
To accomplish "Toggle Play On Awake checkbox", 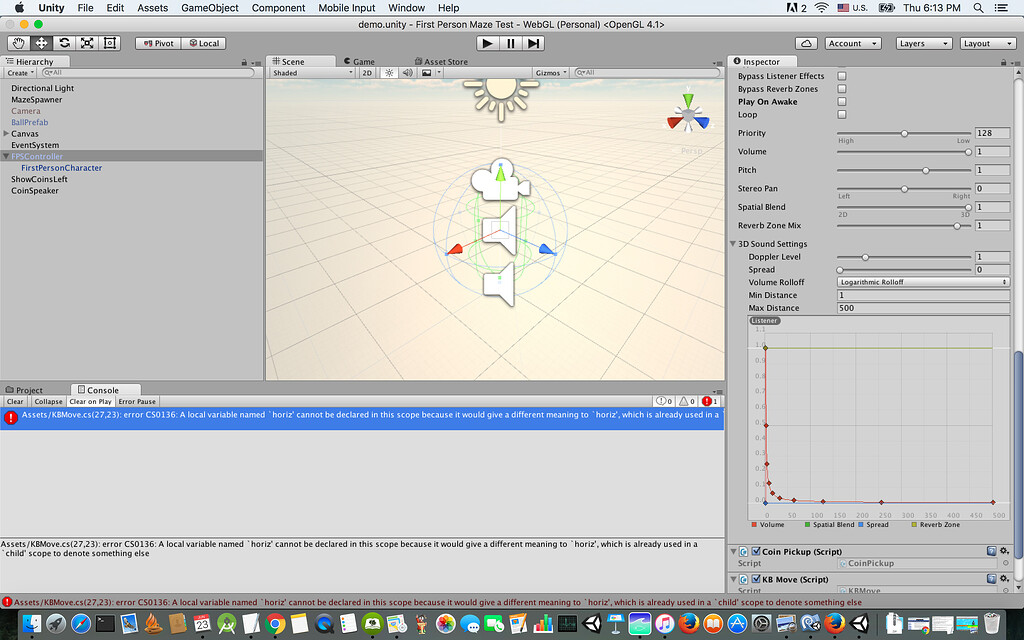I will pos(840,101).
